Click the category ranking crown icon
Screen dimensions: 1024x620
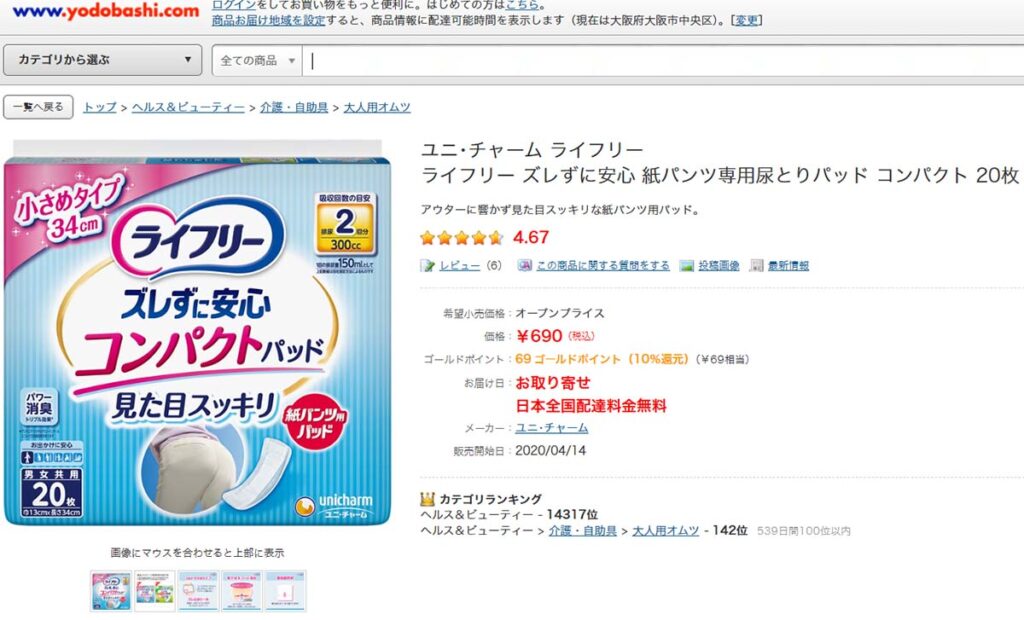point(427,498)
